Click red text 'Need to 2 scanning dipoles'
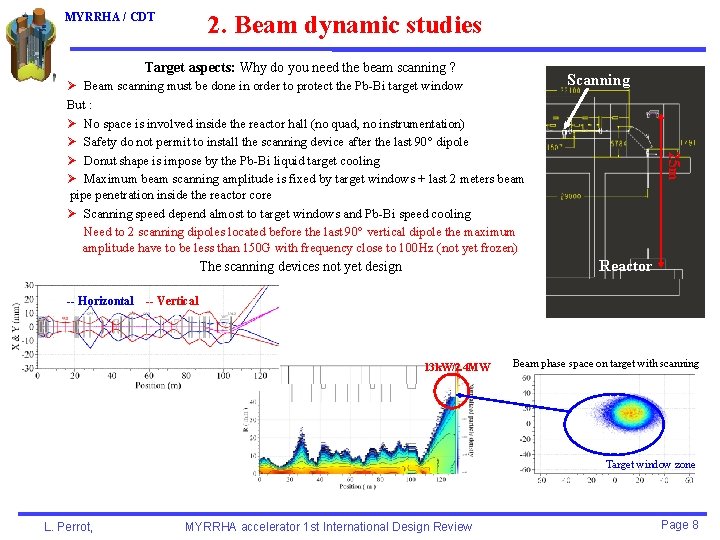 [x=299, y=232]
